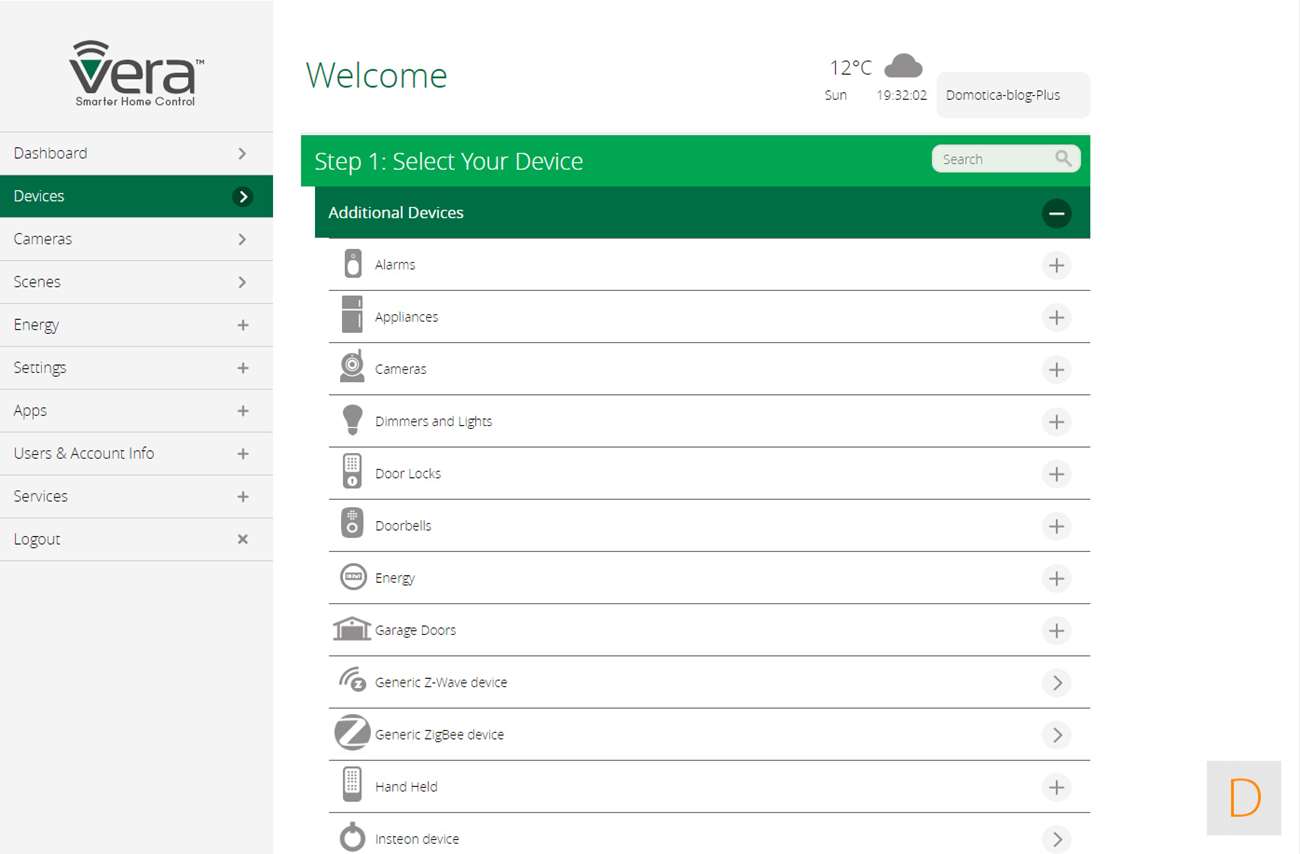The width and height of the screenshot is (1300, 854).
Task: Open the Dashboard menu item
Action: click(136, 153)
